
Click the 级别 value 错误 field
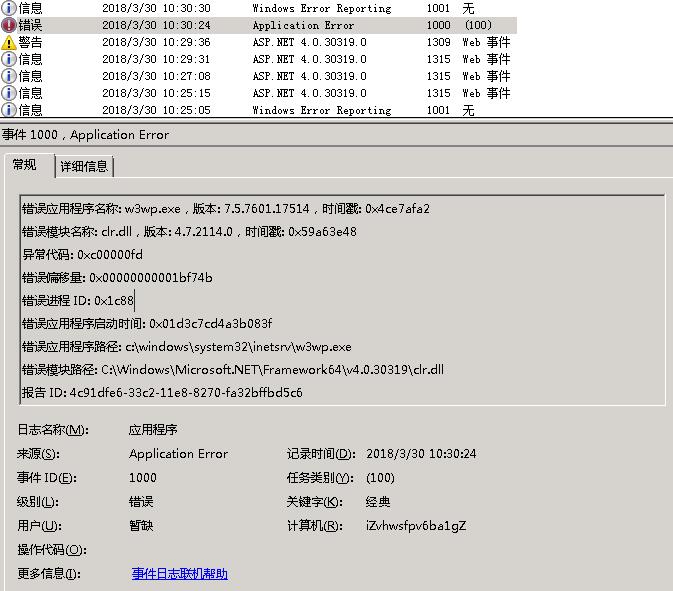tap(141, 502)
